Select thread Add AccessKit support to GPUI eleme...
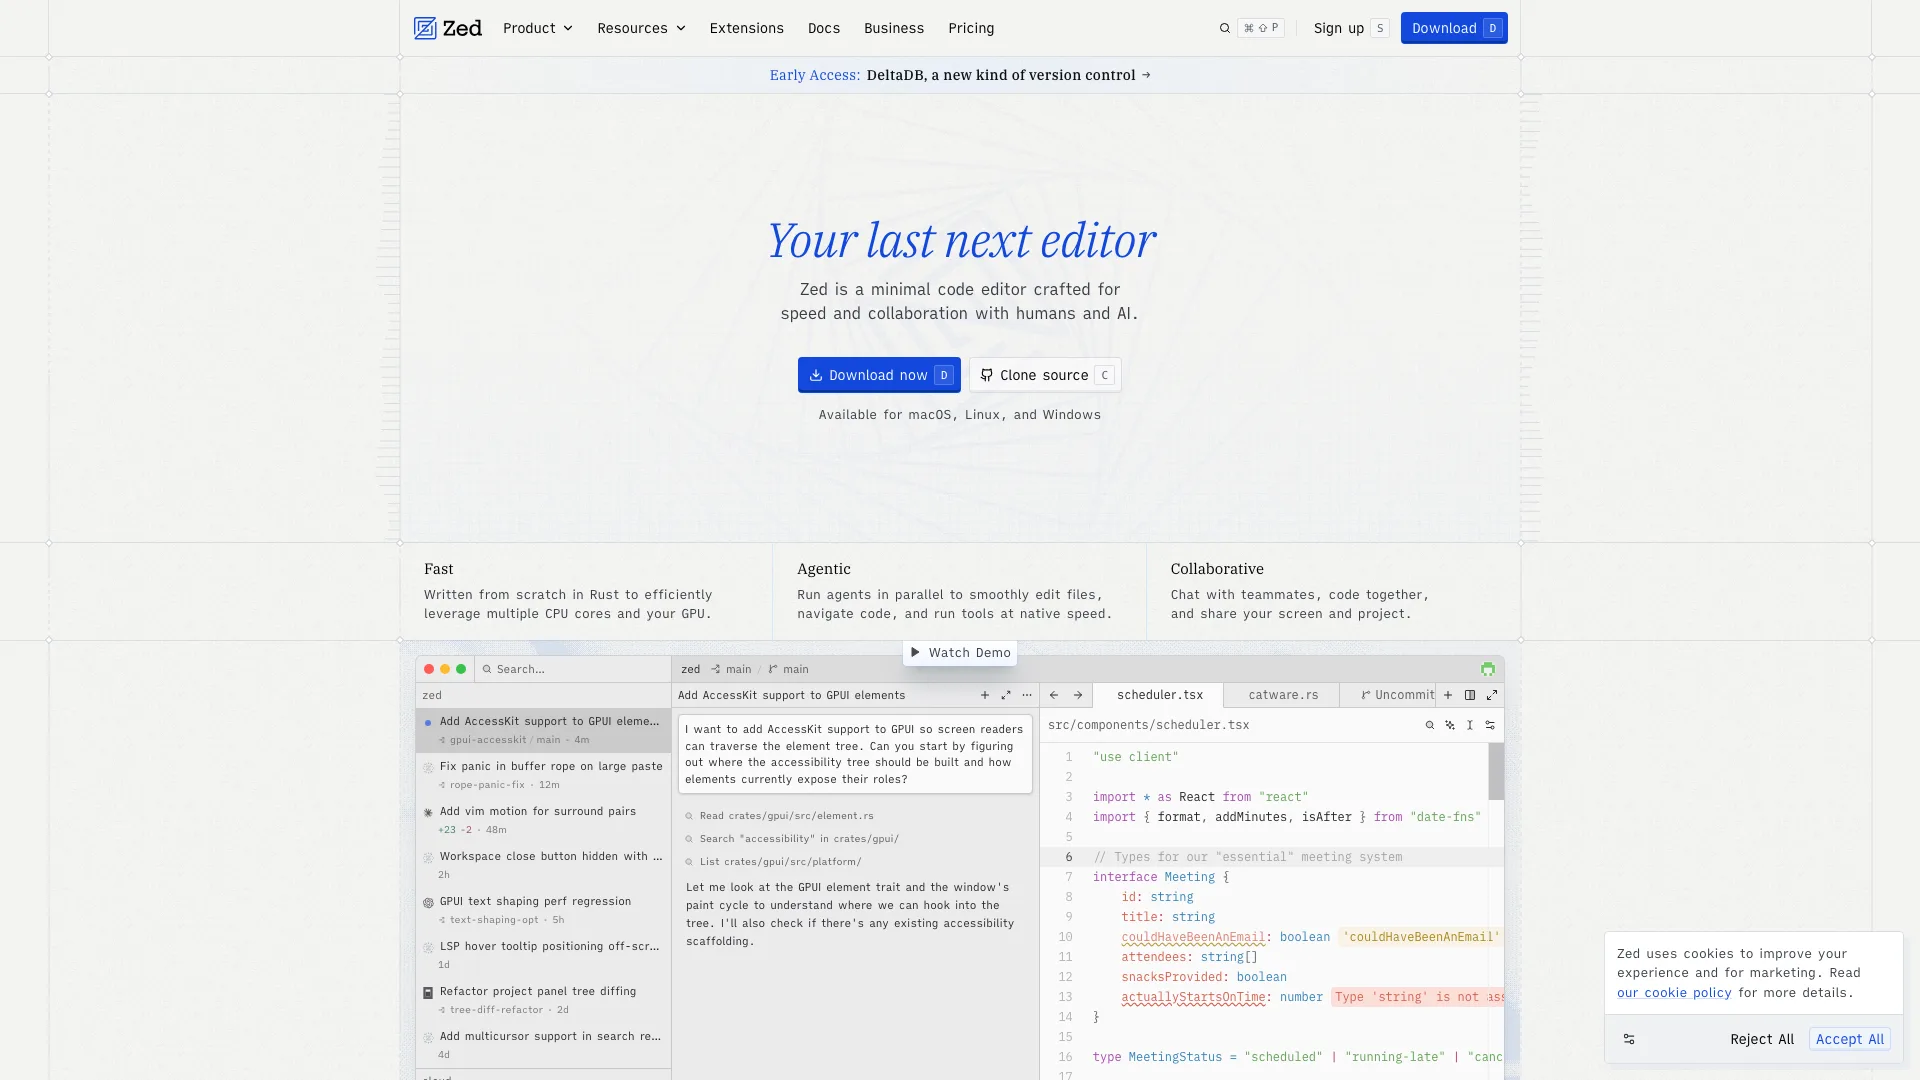Viewport: 1920px width, 1080px height. [543, 730]
